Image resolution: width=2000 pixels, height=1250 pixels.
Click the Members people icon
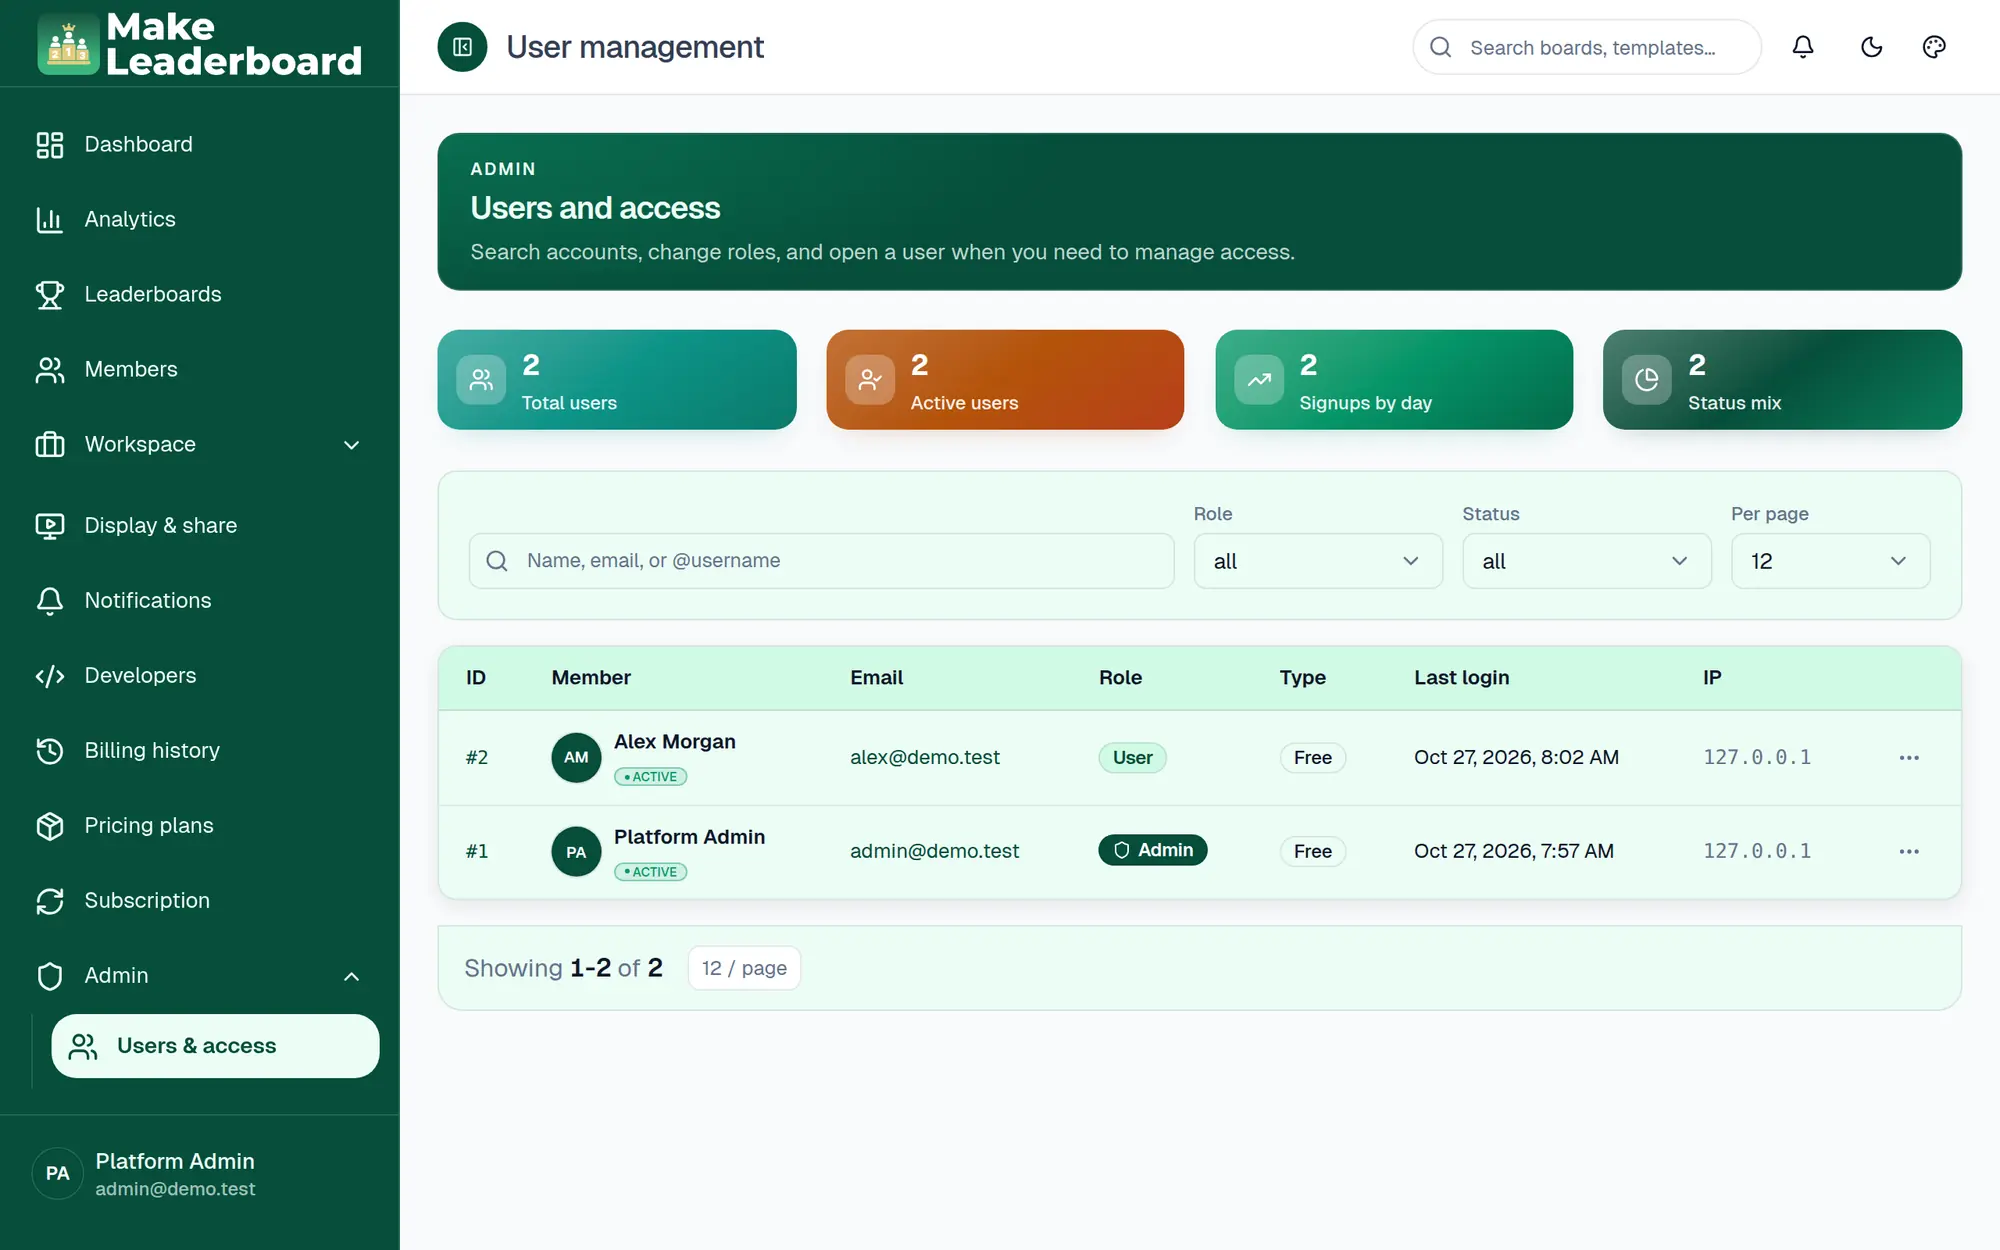tap(50, 370)
